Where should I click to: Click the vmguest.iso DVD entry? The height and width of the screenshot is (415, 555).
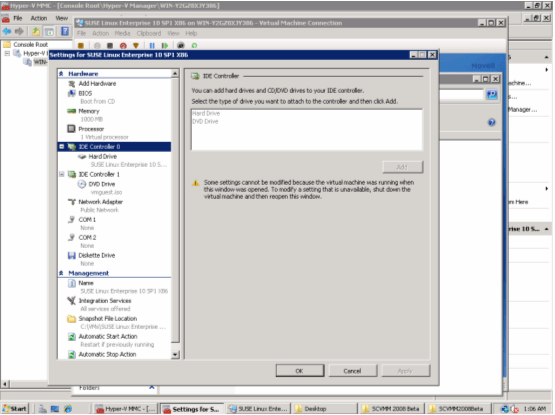pos(106,192)
